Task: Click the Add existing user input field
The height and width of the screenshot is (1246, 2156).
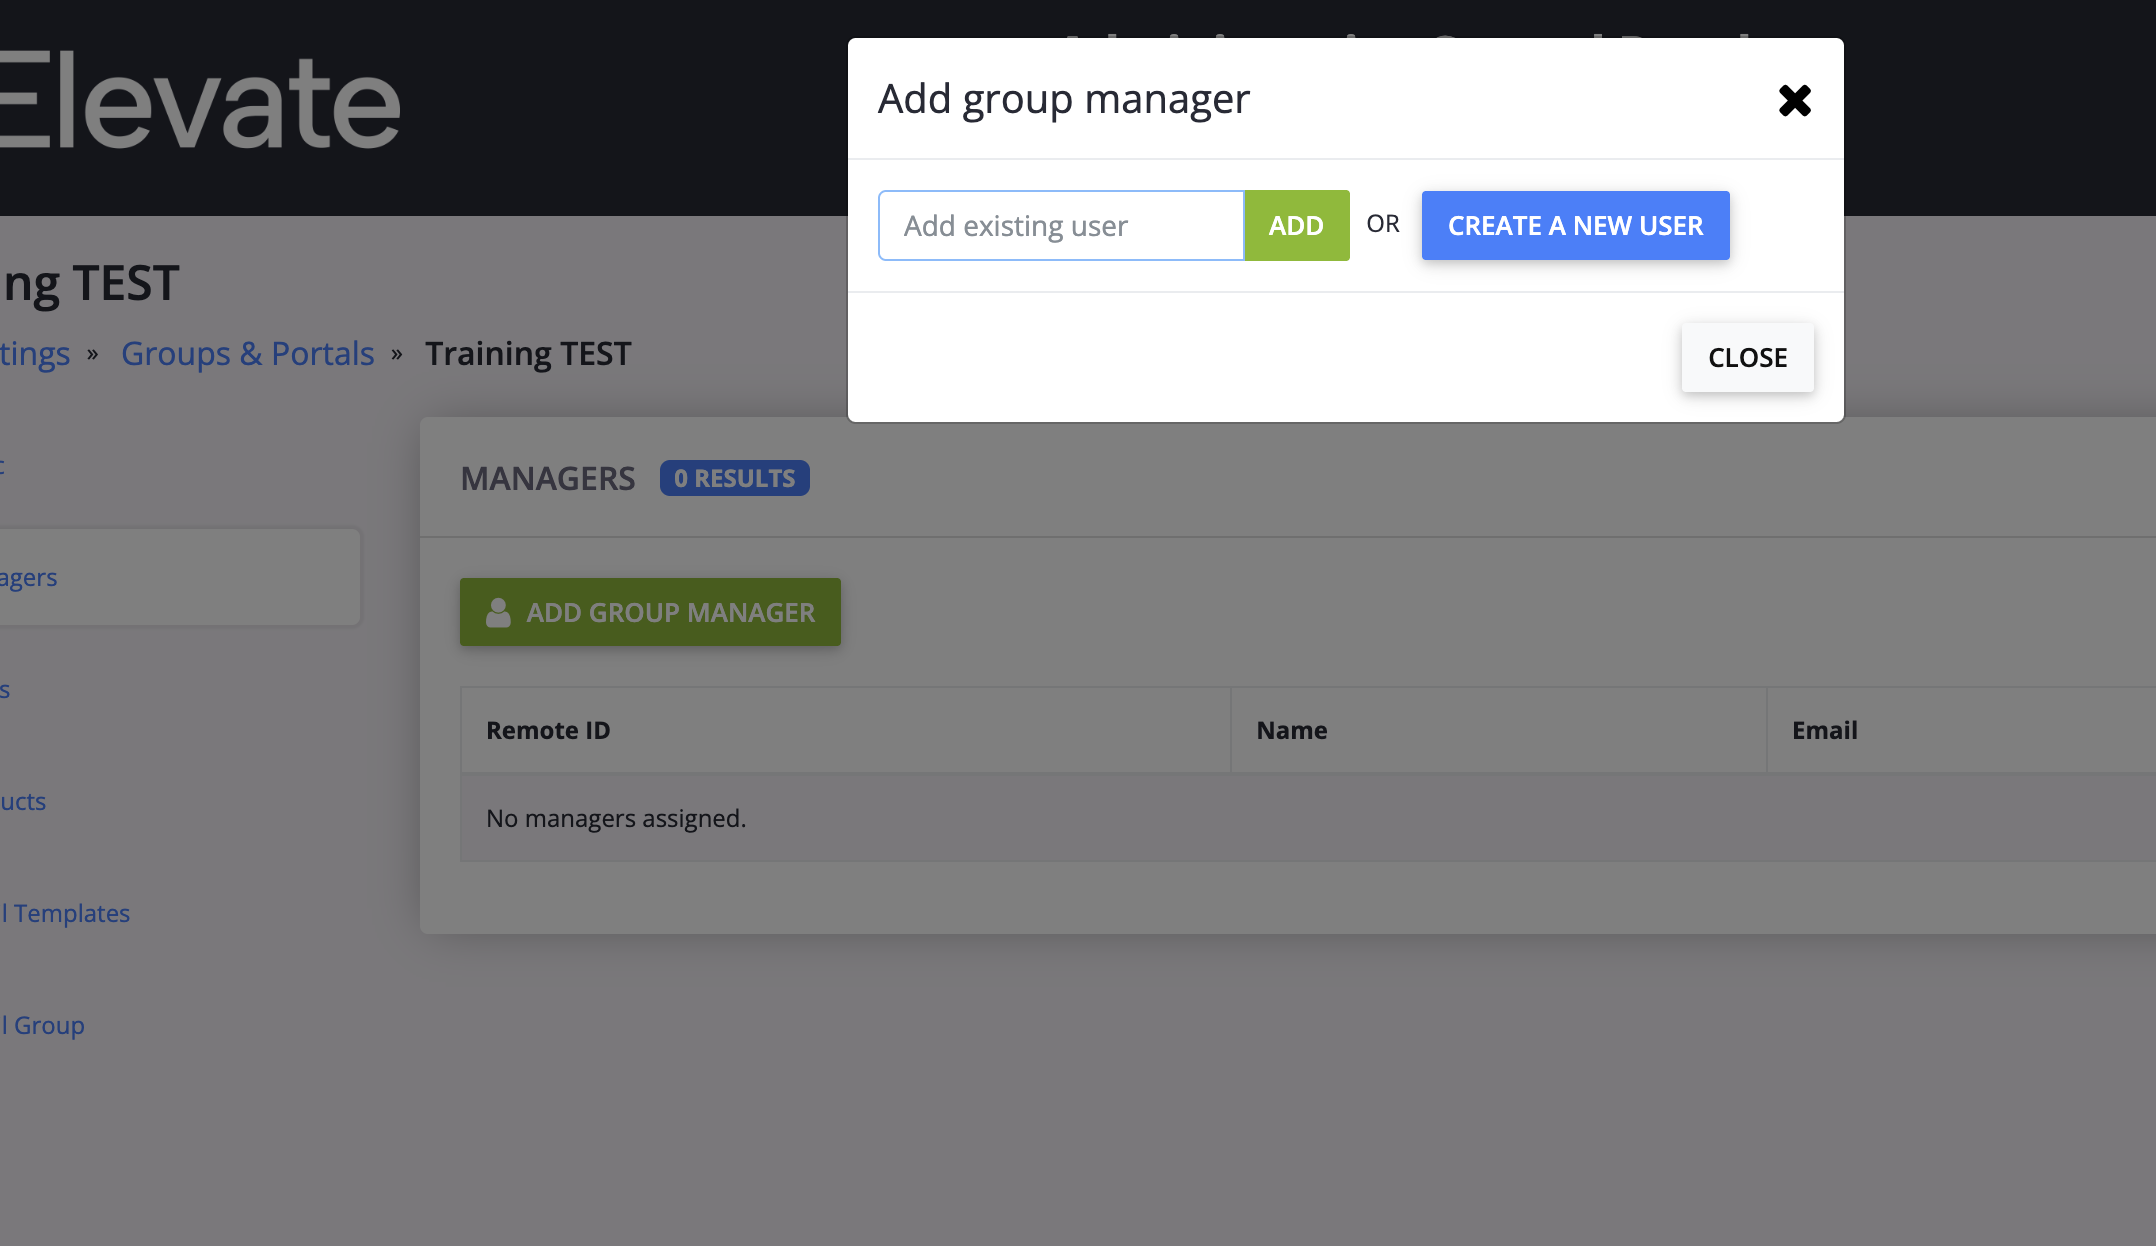Action: 1061,226
